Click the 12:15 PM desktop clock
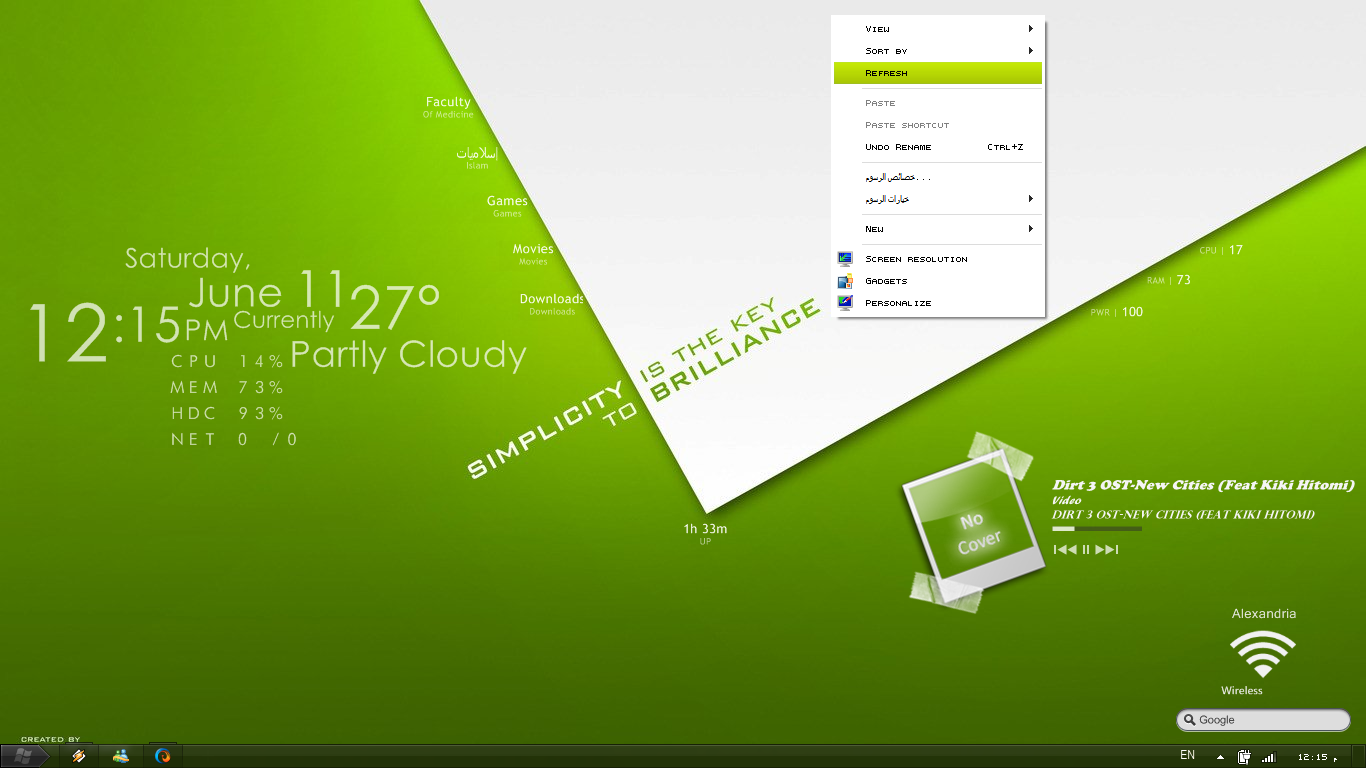The image size is (1366, 768). (127, 332)
